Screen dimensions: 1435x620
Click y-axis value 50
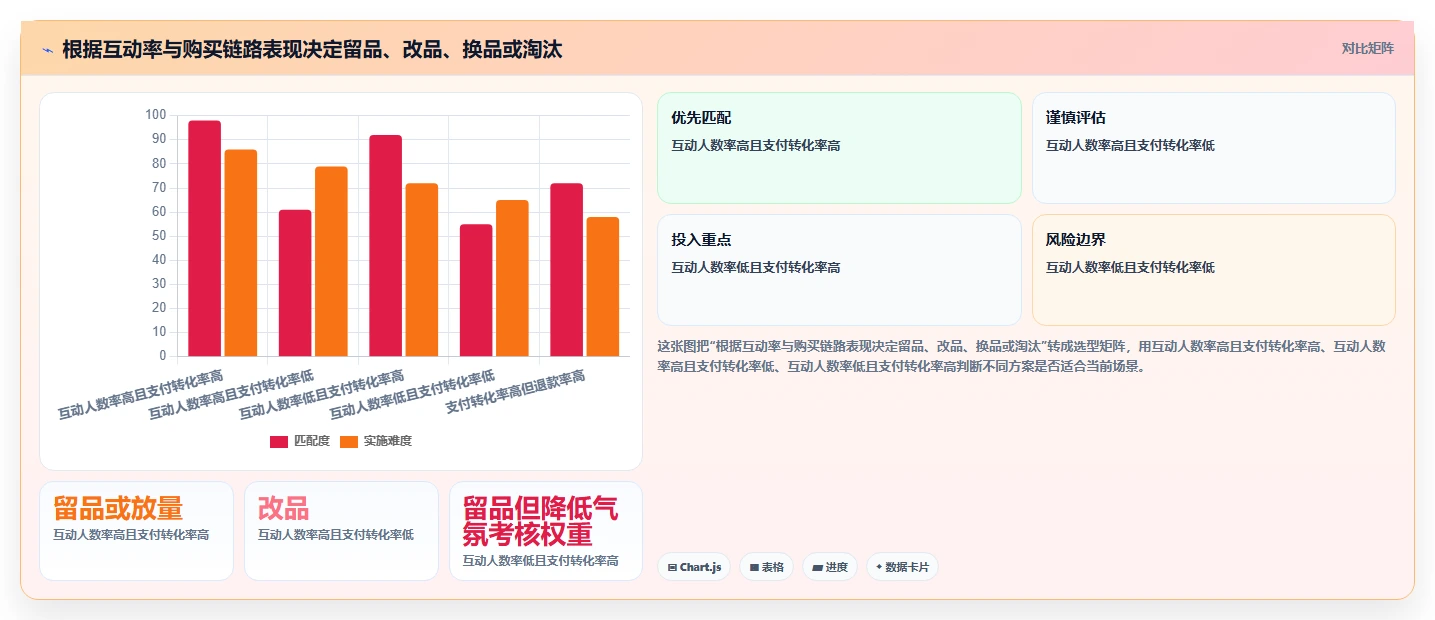pos(159,236)
